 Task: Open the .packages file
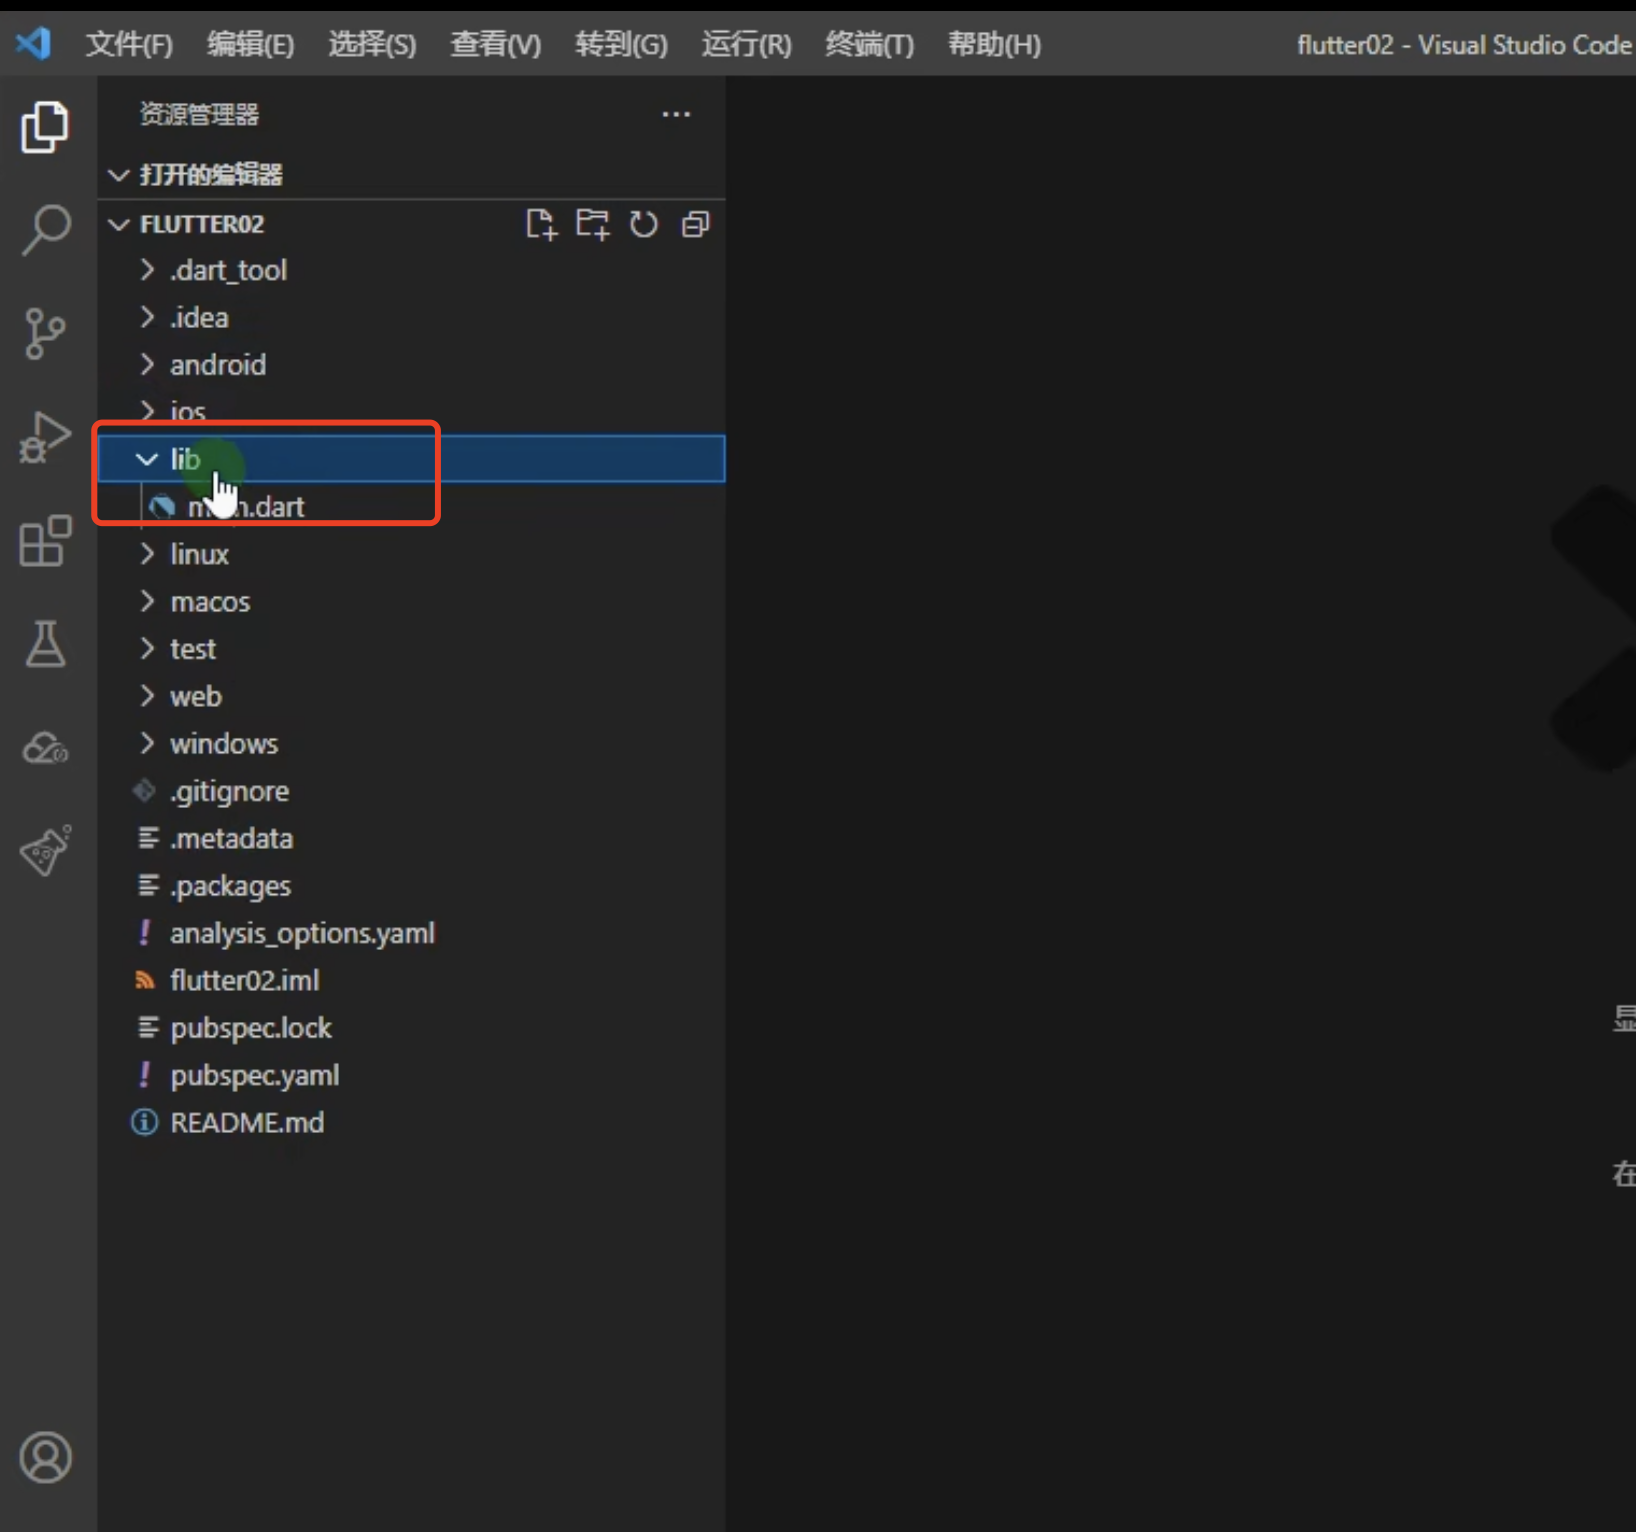coord(411,886)
